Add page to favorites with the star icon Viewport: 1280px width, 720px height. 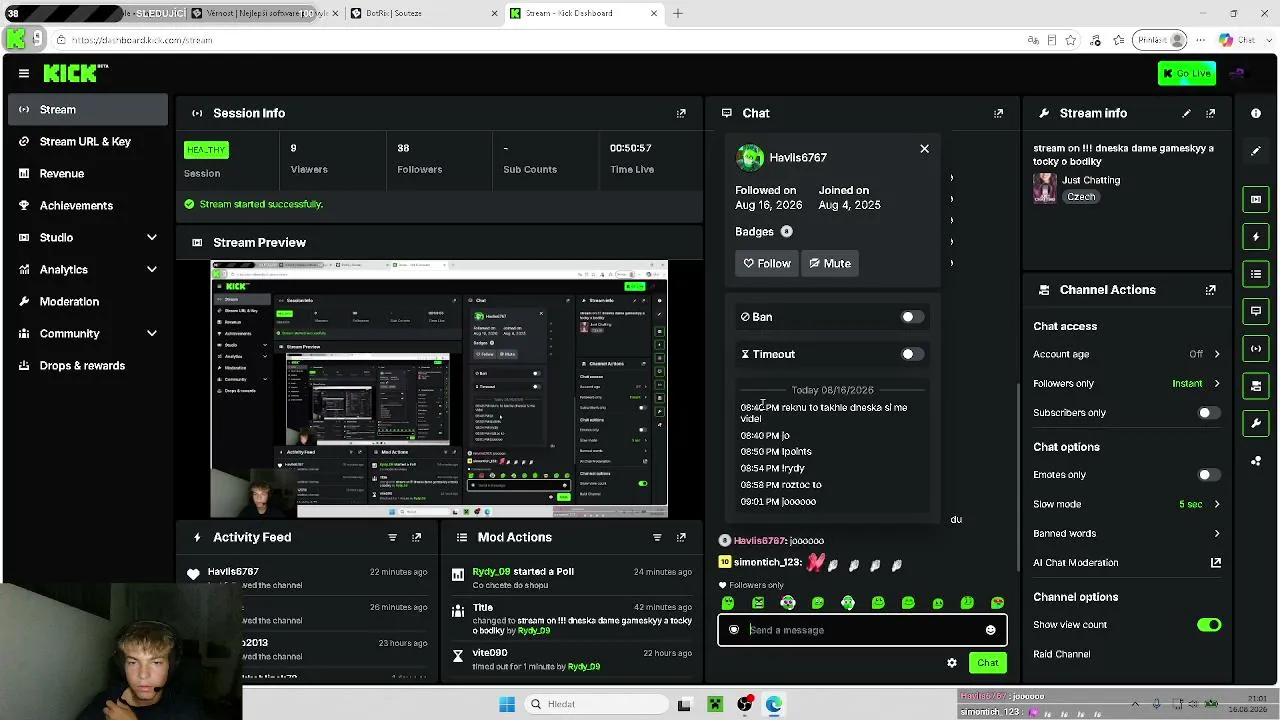1071,40
